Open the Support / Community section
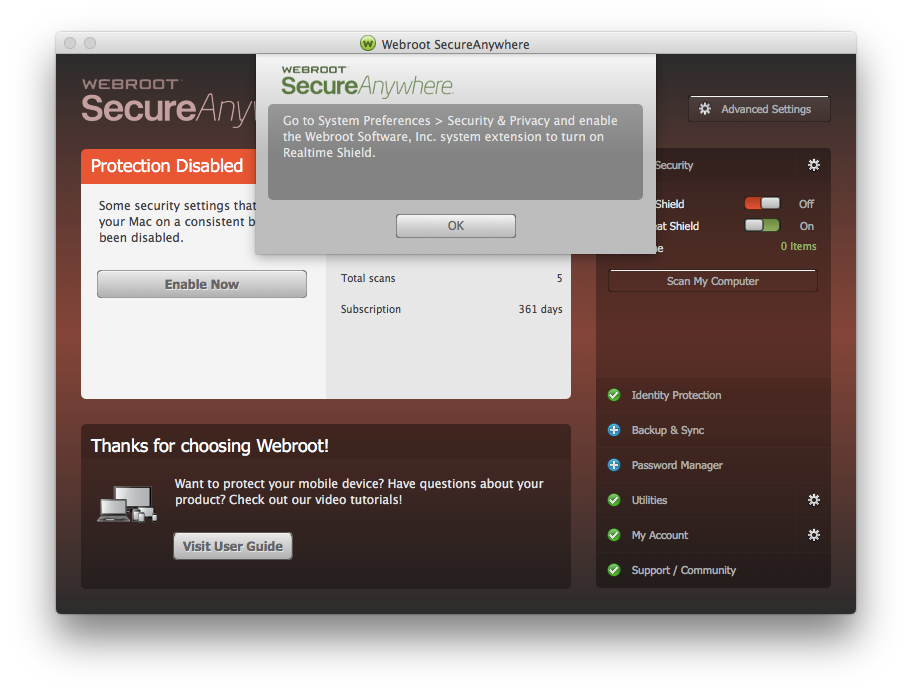The width and height of the screenshot is (912, 694). tap(713, 570)
